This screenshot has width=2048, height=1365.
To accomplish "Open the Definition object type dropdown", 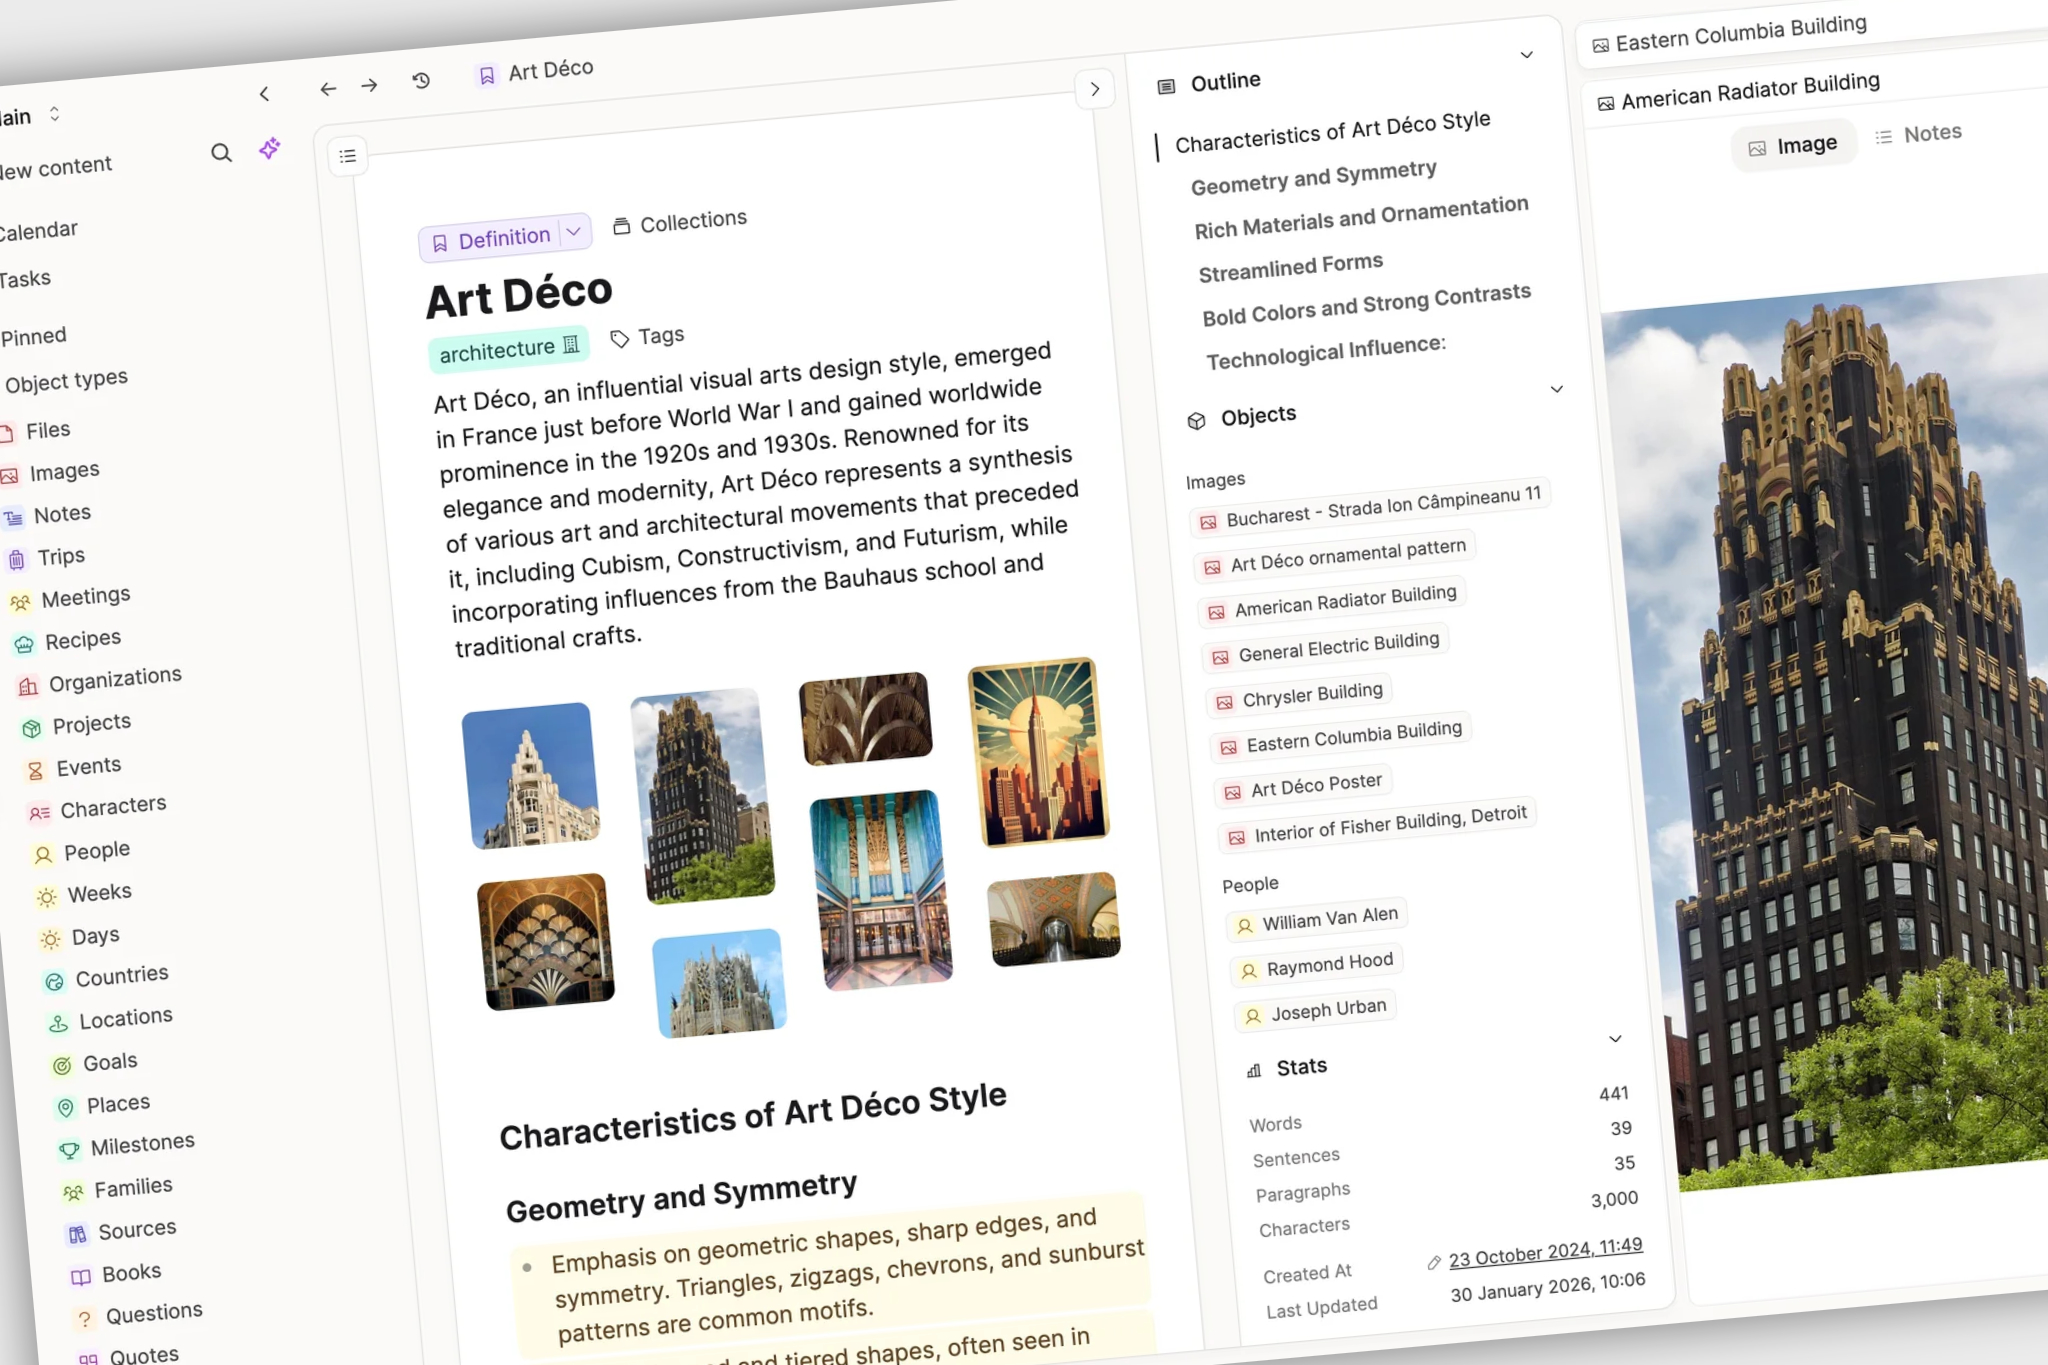I will (x=574, y=232).
